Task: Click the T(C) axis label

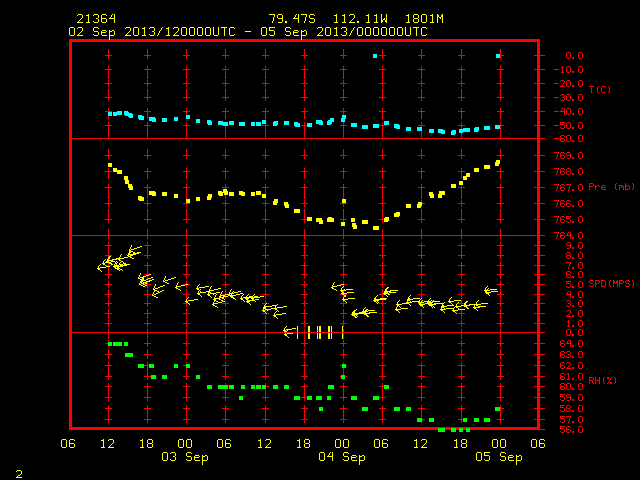Action: pyautogui.click(x=600, y=89)
